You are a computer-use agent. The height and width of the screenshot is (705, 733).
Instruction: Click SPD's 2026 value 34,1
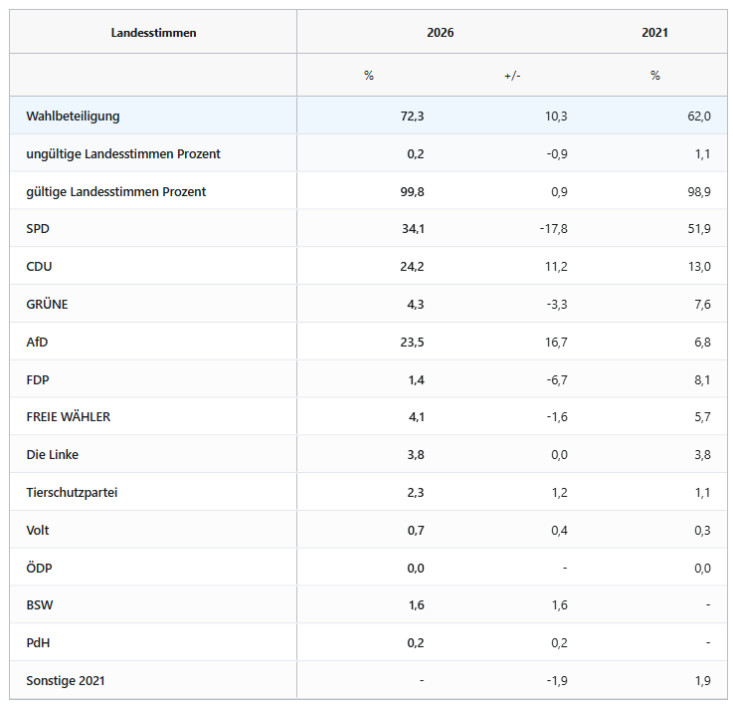click(411, 229)
